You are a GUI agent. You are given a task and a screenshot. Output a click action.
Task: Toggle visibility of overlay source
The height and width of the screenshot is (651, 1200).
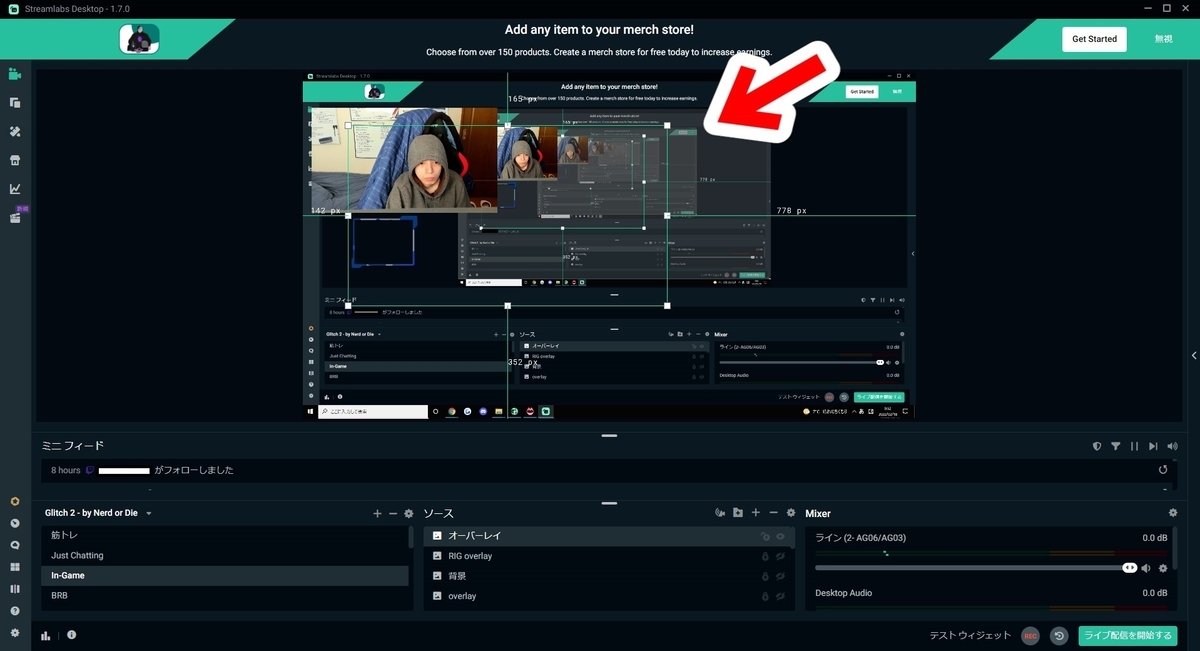[780, 596]
